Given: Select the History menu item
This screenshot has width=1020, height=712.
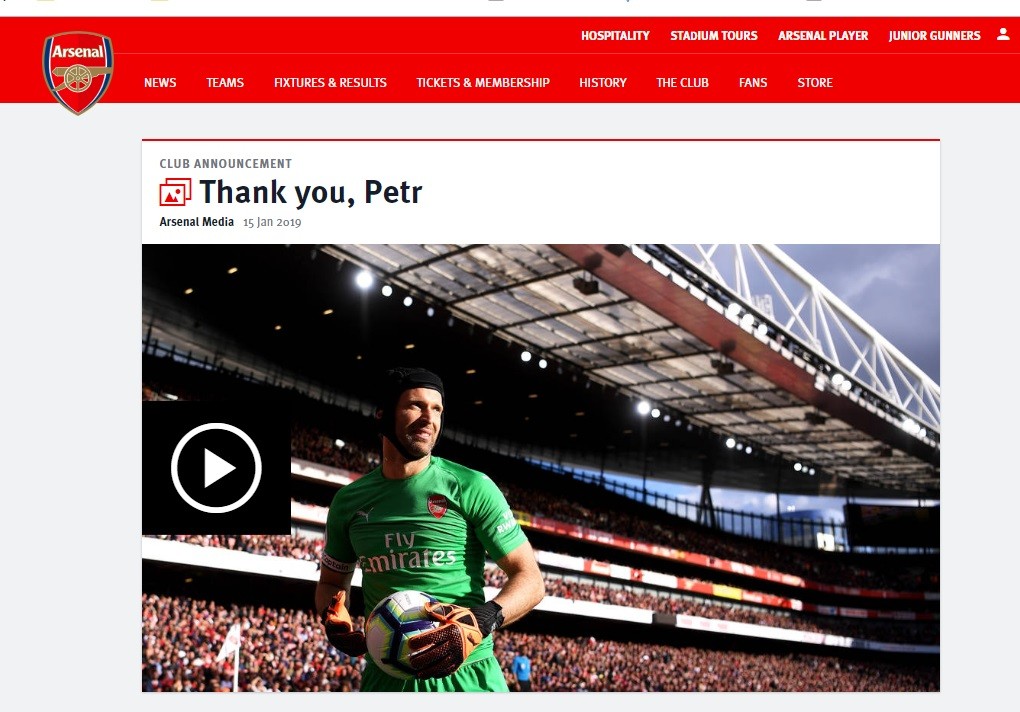Looking at the screenshot, I should 603,83.
